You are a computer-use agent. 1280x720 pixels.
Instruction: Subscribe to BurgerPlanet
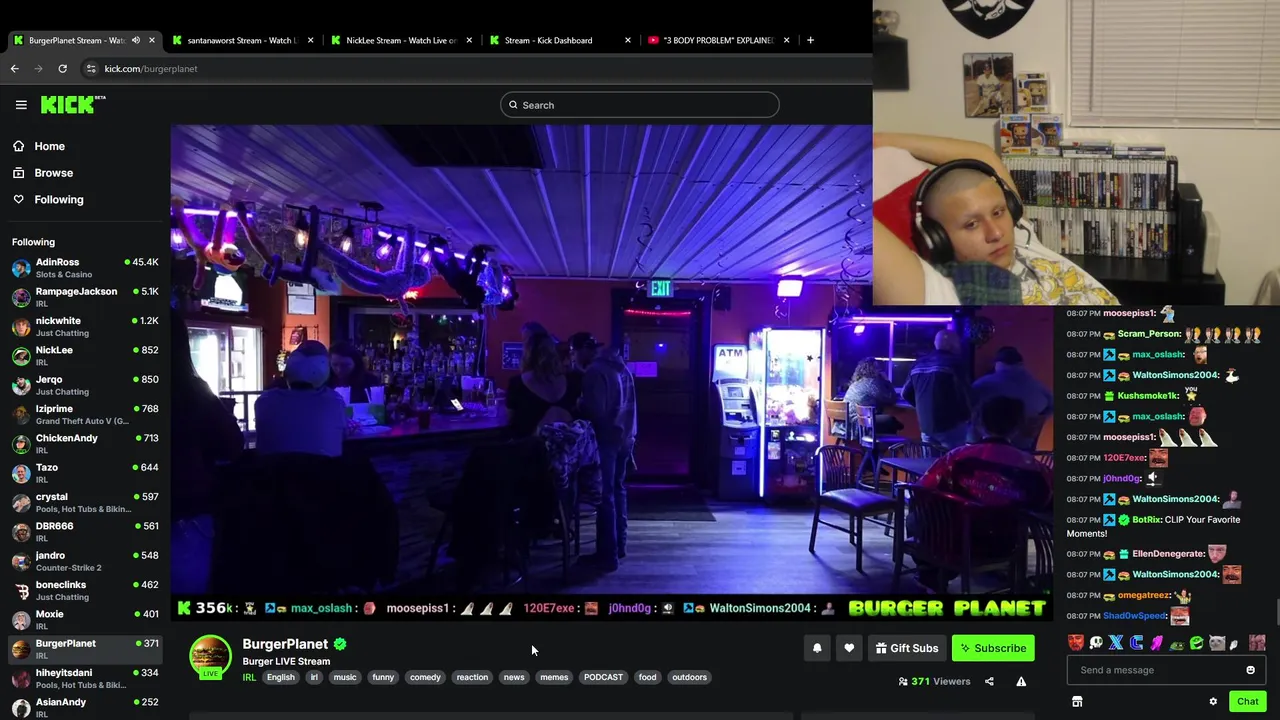coord(993,648)
